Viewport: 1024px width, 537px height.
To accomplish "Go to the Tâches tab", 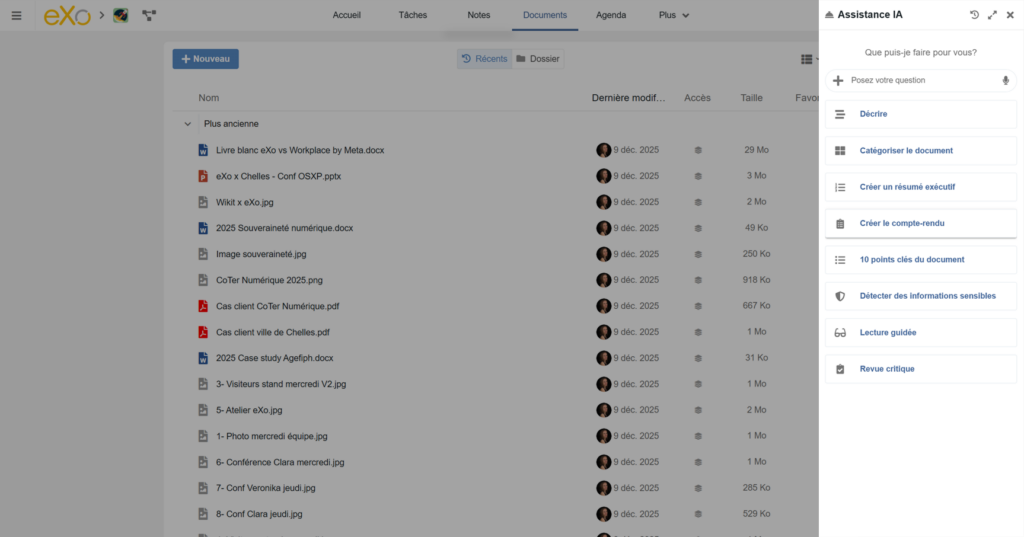I will tap(412, 15).
